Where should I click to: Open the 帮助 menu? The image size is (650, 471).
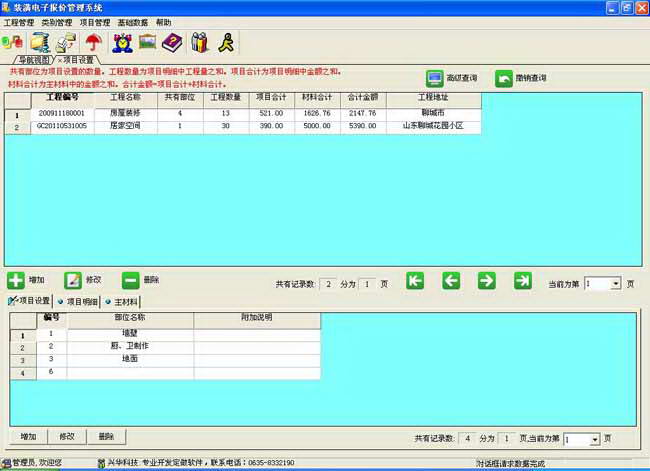pos(163,22)
